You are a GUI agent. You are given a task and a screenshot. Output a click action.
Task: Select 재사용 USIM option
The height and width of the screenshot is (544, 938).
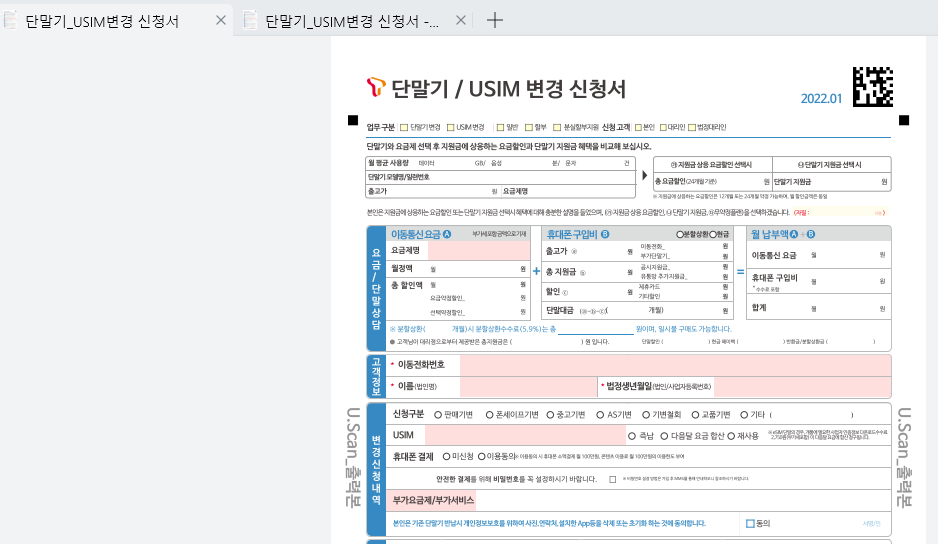tap(731, 436)
